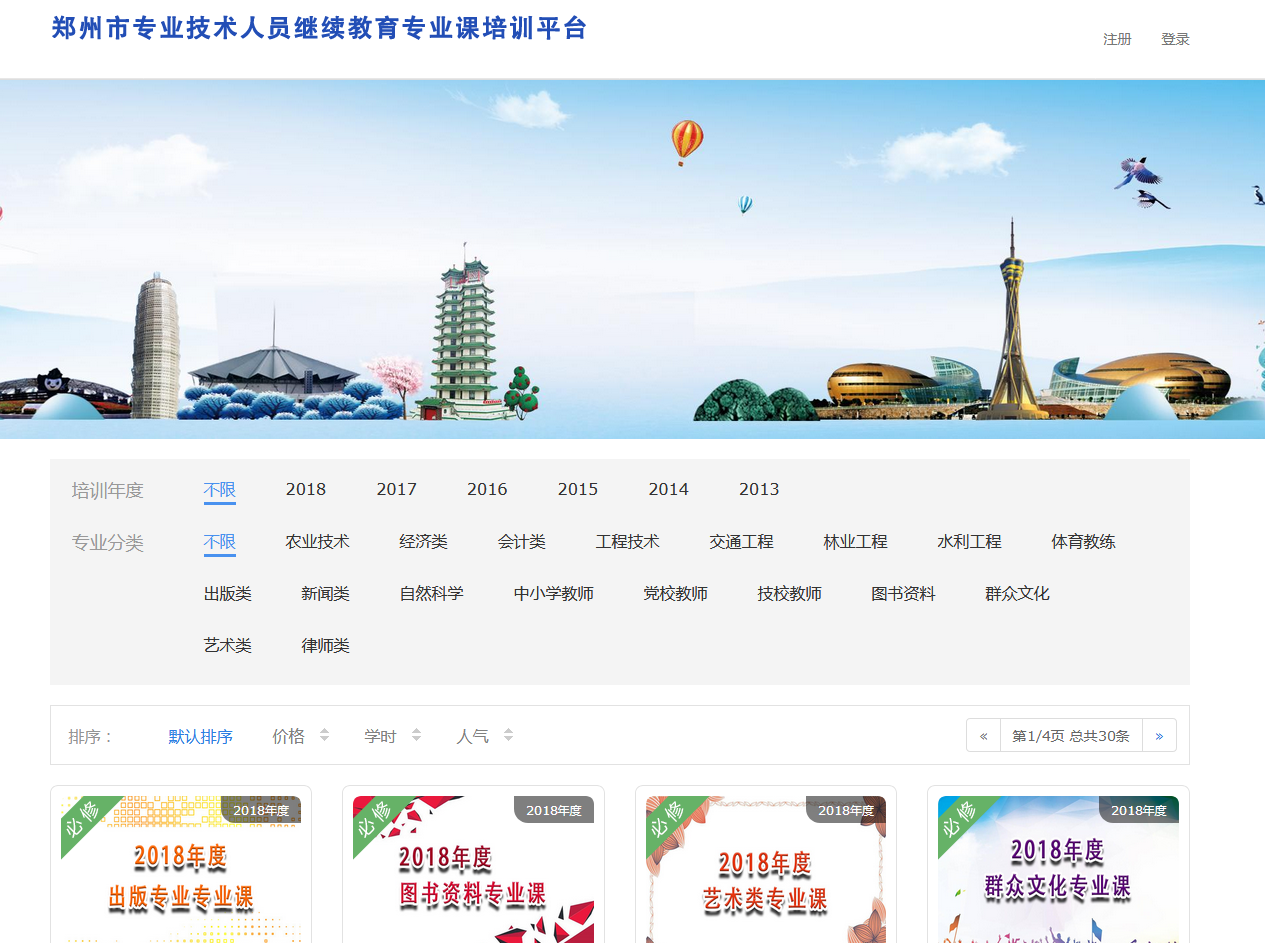
Task: Select 不限 for training year filter
Action: (x=220, y=489)
